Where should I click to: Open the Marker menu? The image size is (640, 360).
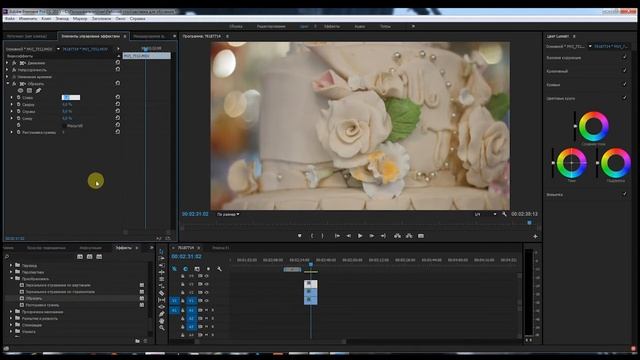(80, 18)
